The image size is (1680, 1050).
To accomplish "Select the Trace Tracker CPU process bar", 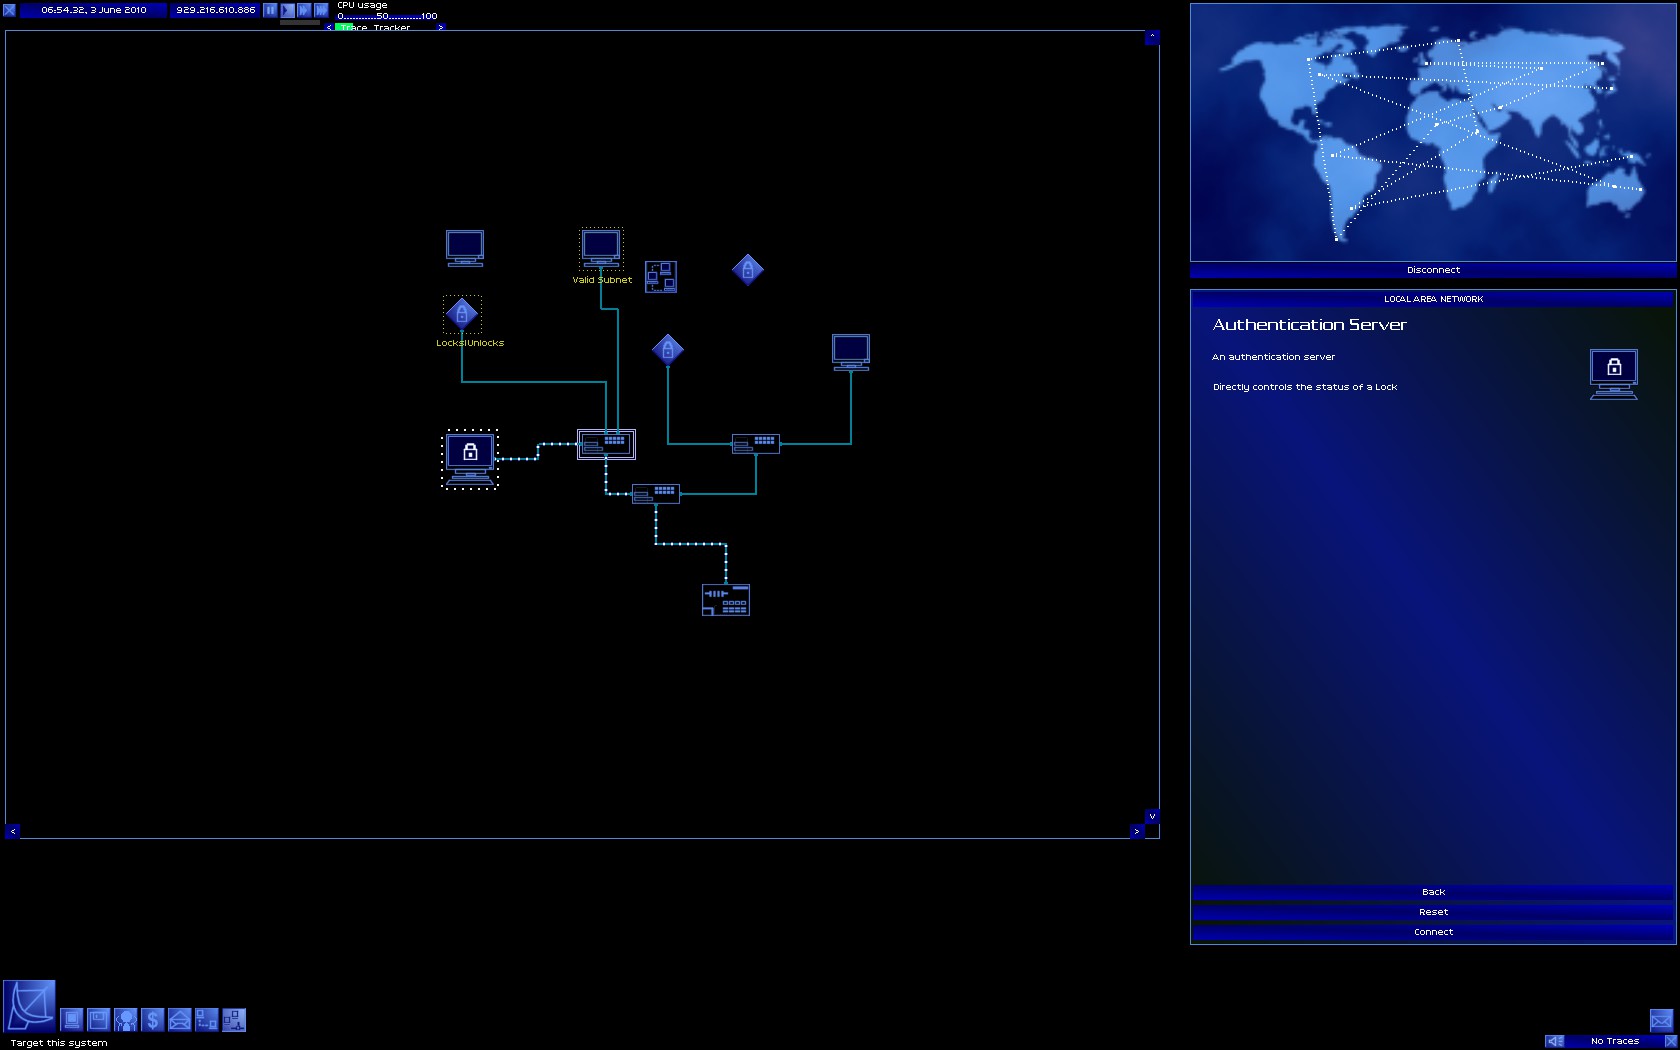I will [385, 27].
